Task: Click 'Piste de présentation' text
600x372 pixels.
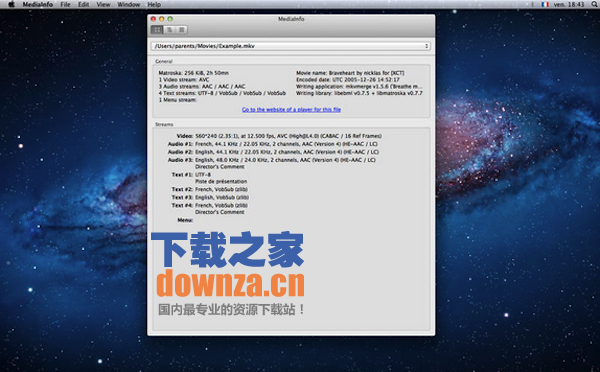Action: pos(221,181)
